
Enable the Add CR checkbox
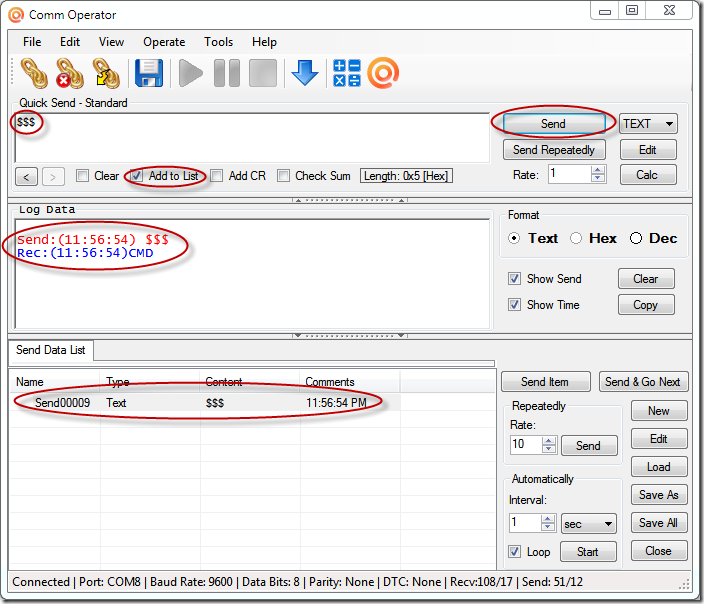217,176
